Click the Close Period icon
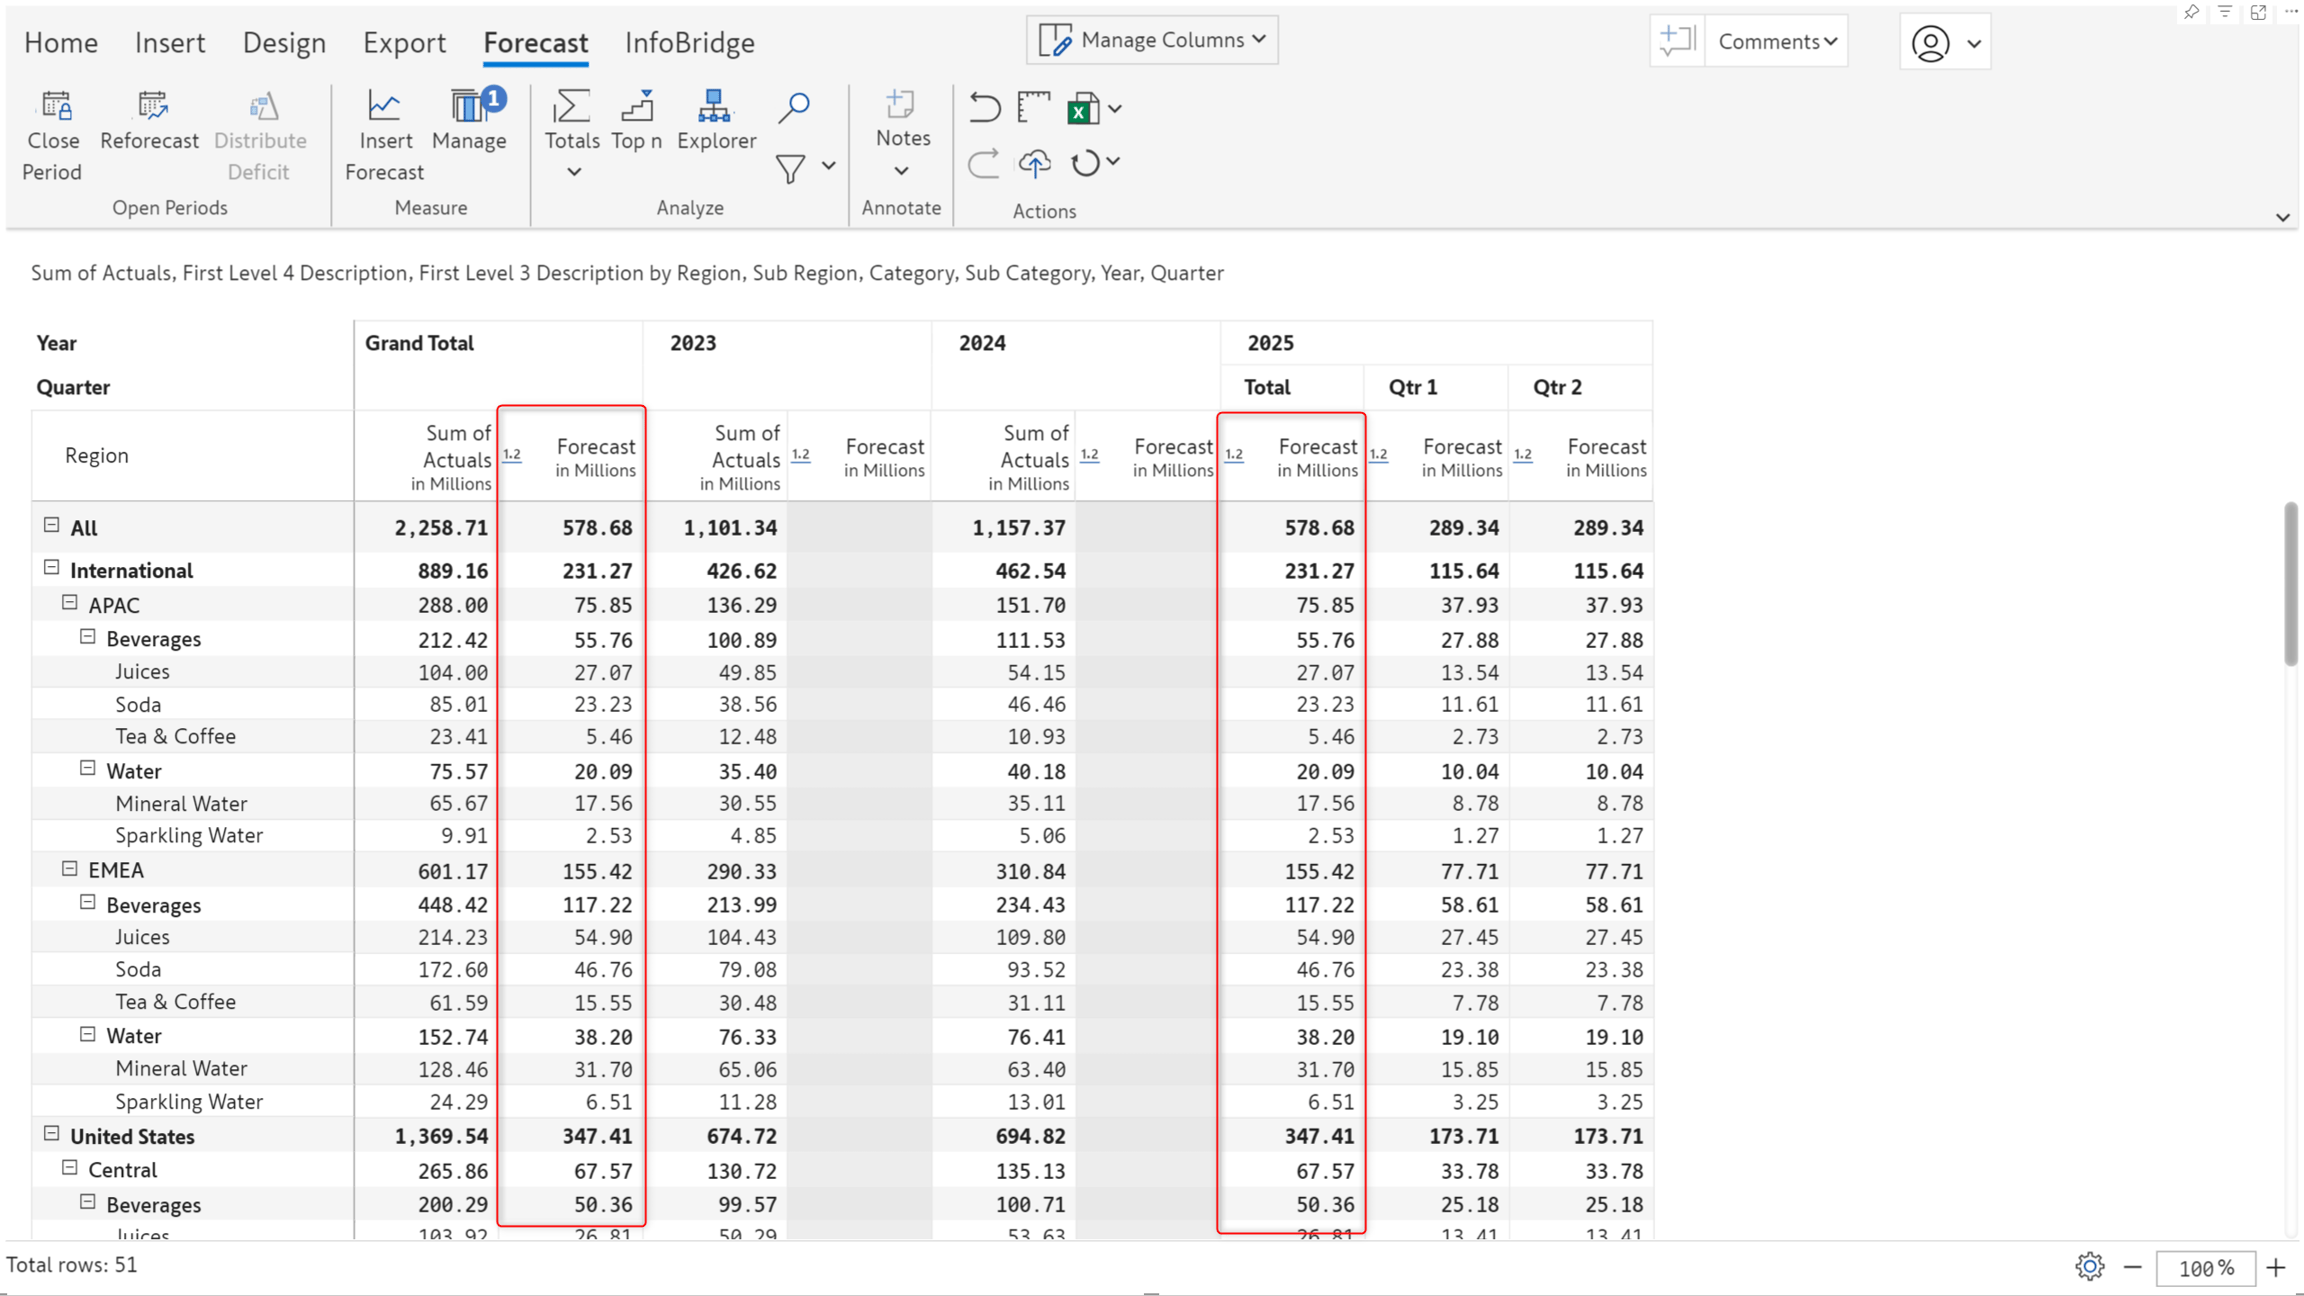This screenshot has height=1296, width=2304. [x=54, y=106]
